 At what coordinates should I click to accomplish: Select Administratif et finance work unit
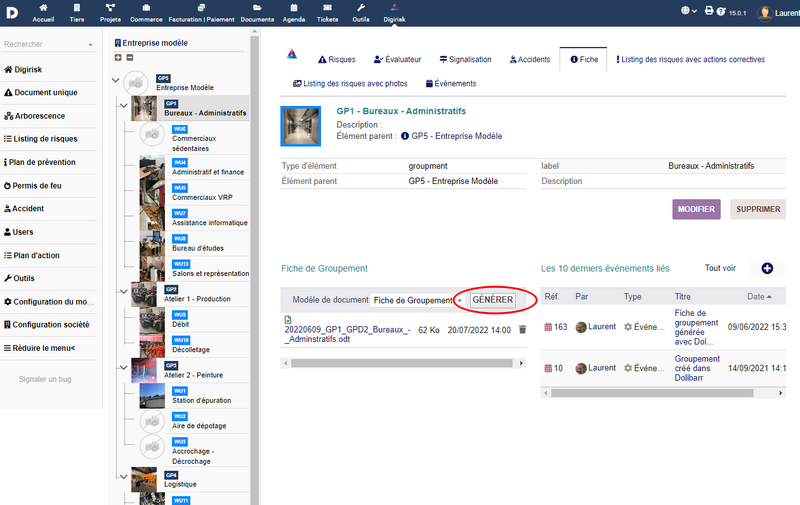pyautogui.click(x=208, y=172)
